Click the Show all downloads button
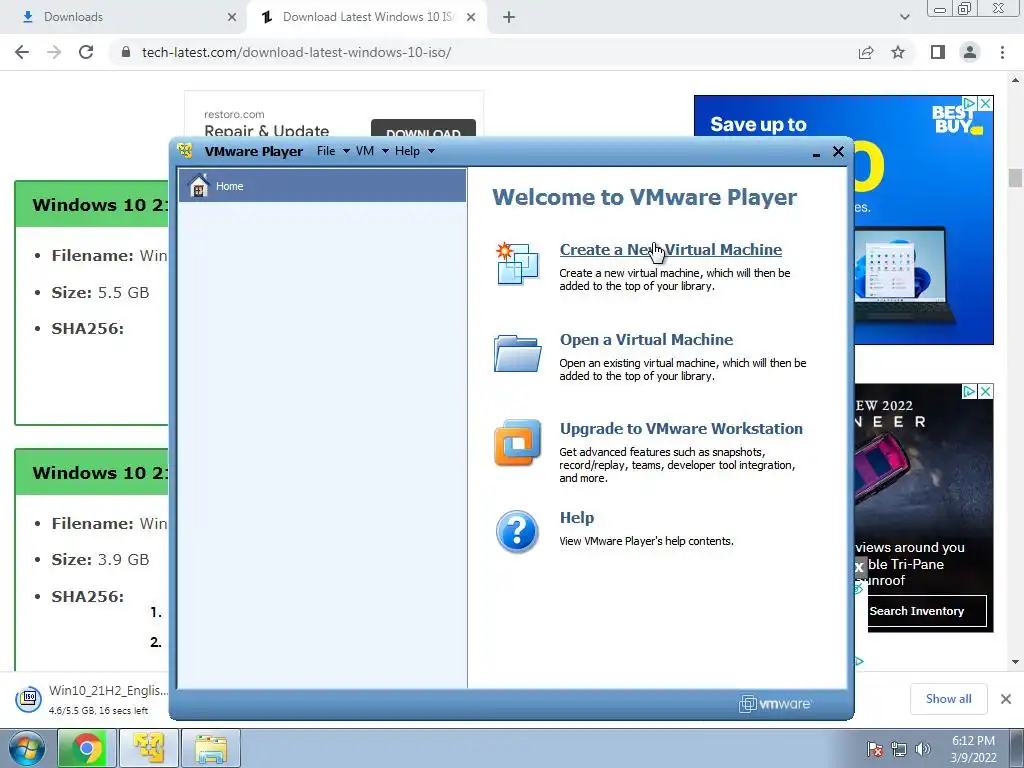This screenshot has height=768, width=1024. pyautogui.click(x=948, y=699)
